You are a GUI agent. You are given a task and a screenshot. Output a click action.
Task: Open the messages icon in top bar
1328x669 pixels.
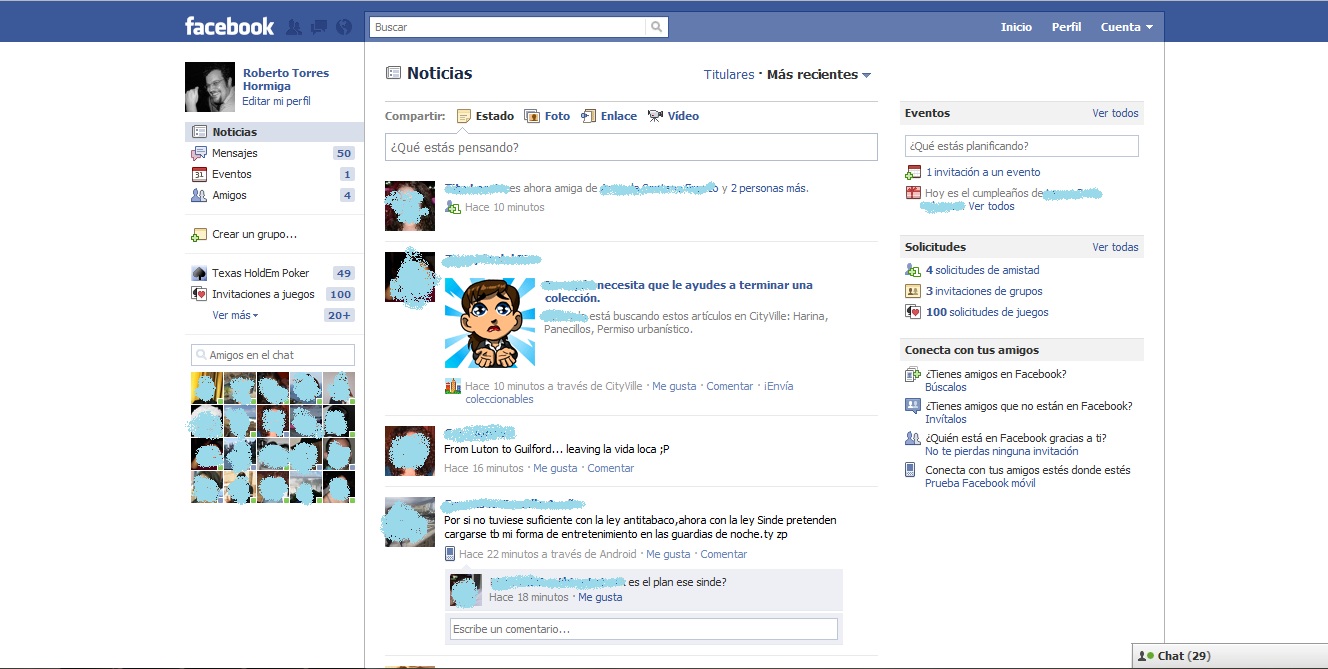pos(318,27)
